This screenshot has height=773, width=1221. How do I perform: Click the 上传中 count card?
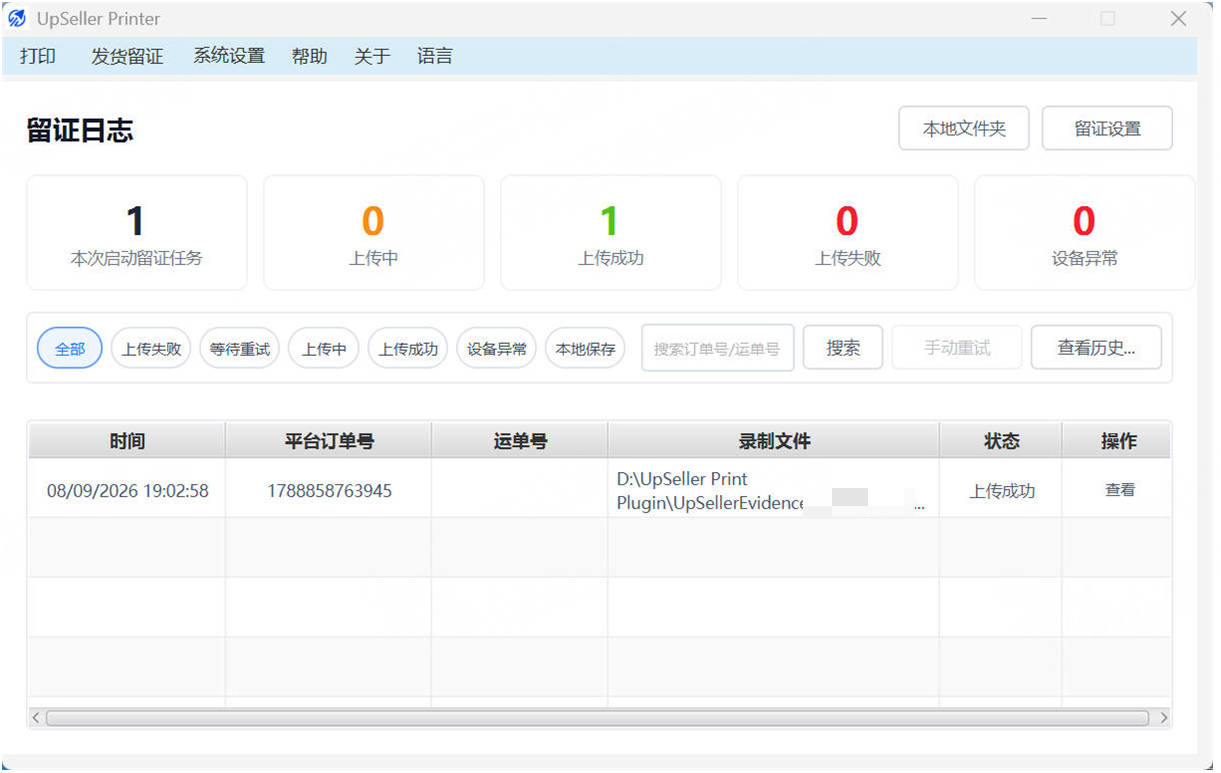373,233
